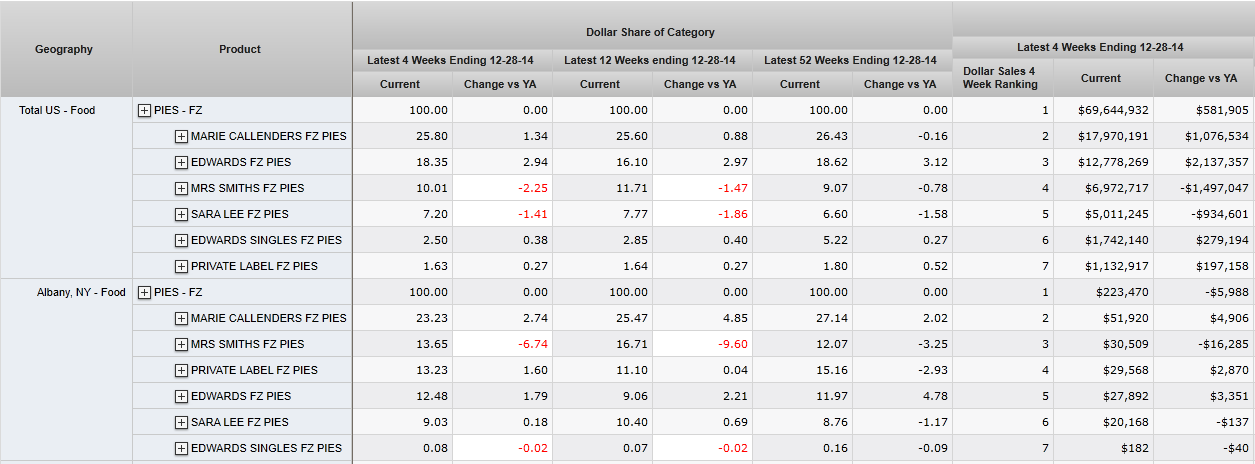1255x464 pixels.
Task: Click Dollar Sales 4 Week Ranking header
Action: 999,77
